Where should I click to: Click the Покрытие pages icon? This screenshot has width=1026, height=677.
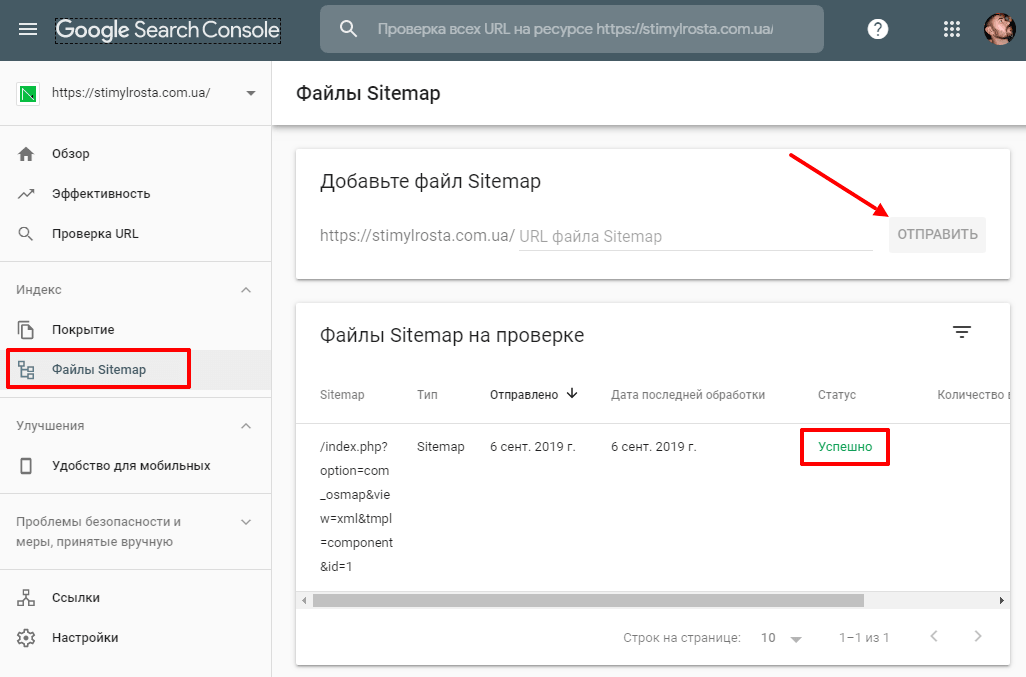pyautogui.click(x=26, y=330)
